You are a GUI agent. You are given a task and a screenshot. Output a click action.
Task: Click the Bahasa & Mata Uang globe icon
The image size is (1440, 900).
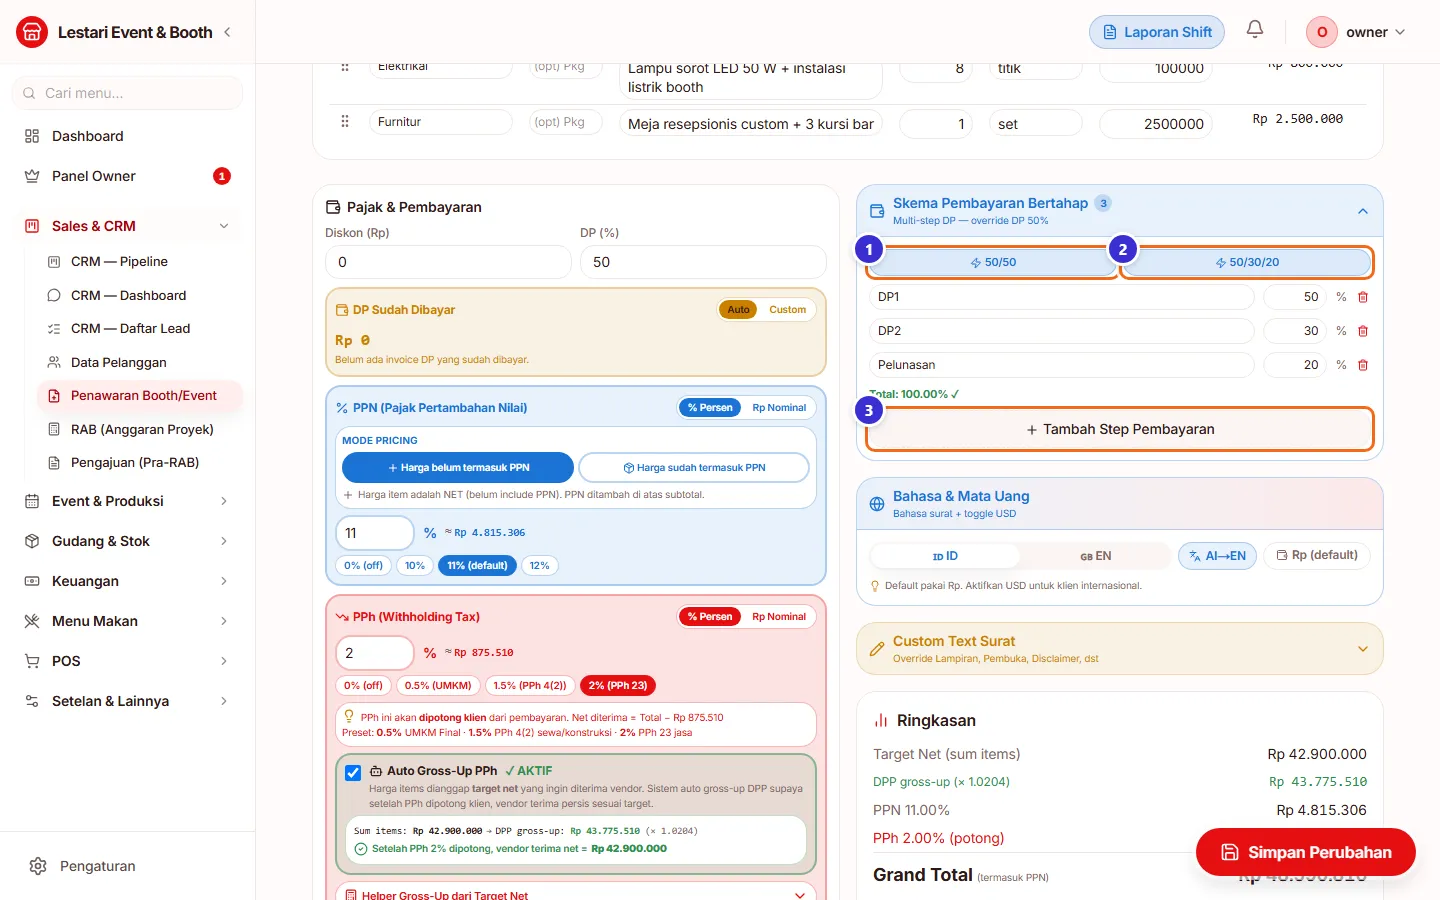tap(877, 504)
